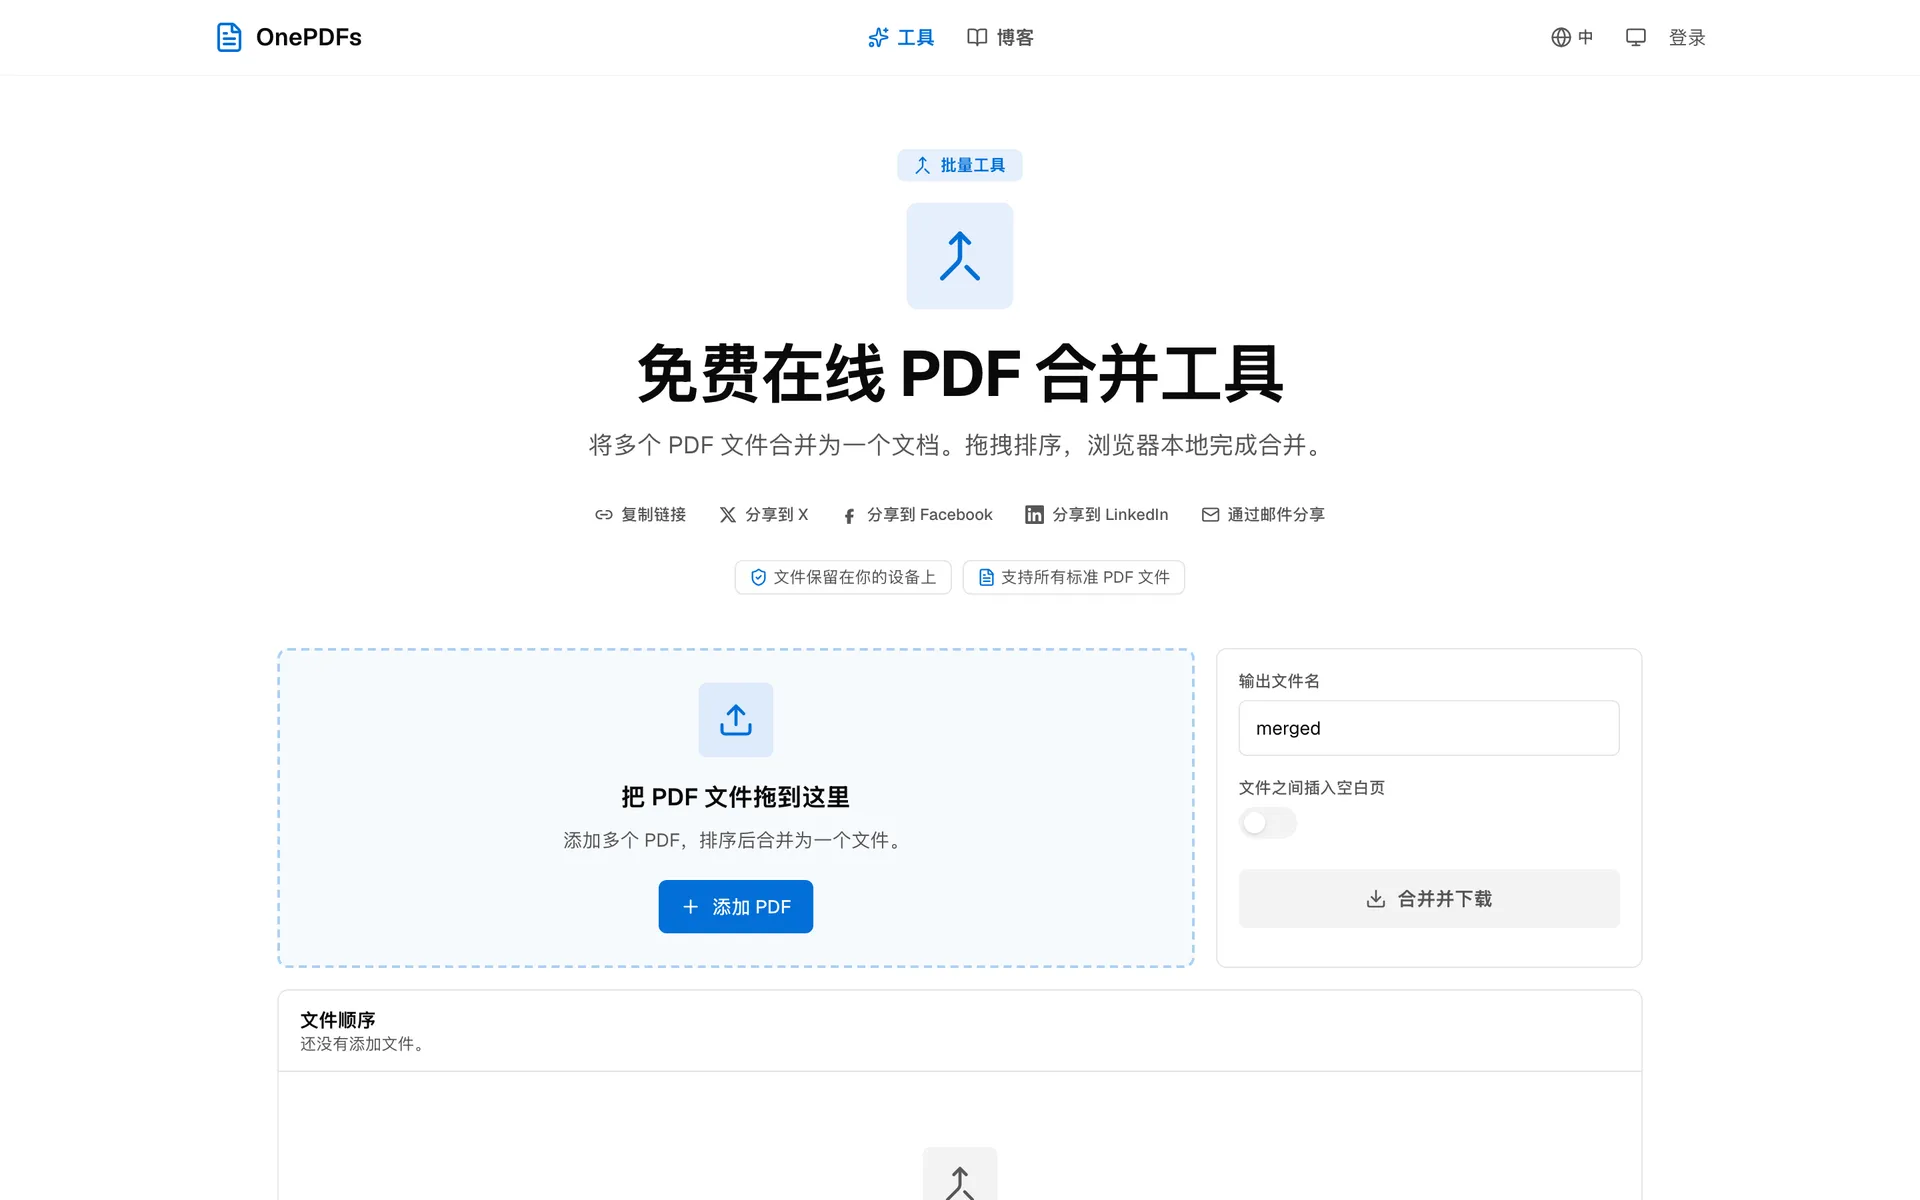Focus the 输出文件名 input containing merged
This screenshot has height=1200, width=1920.
(x=1429, y=728)
